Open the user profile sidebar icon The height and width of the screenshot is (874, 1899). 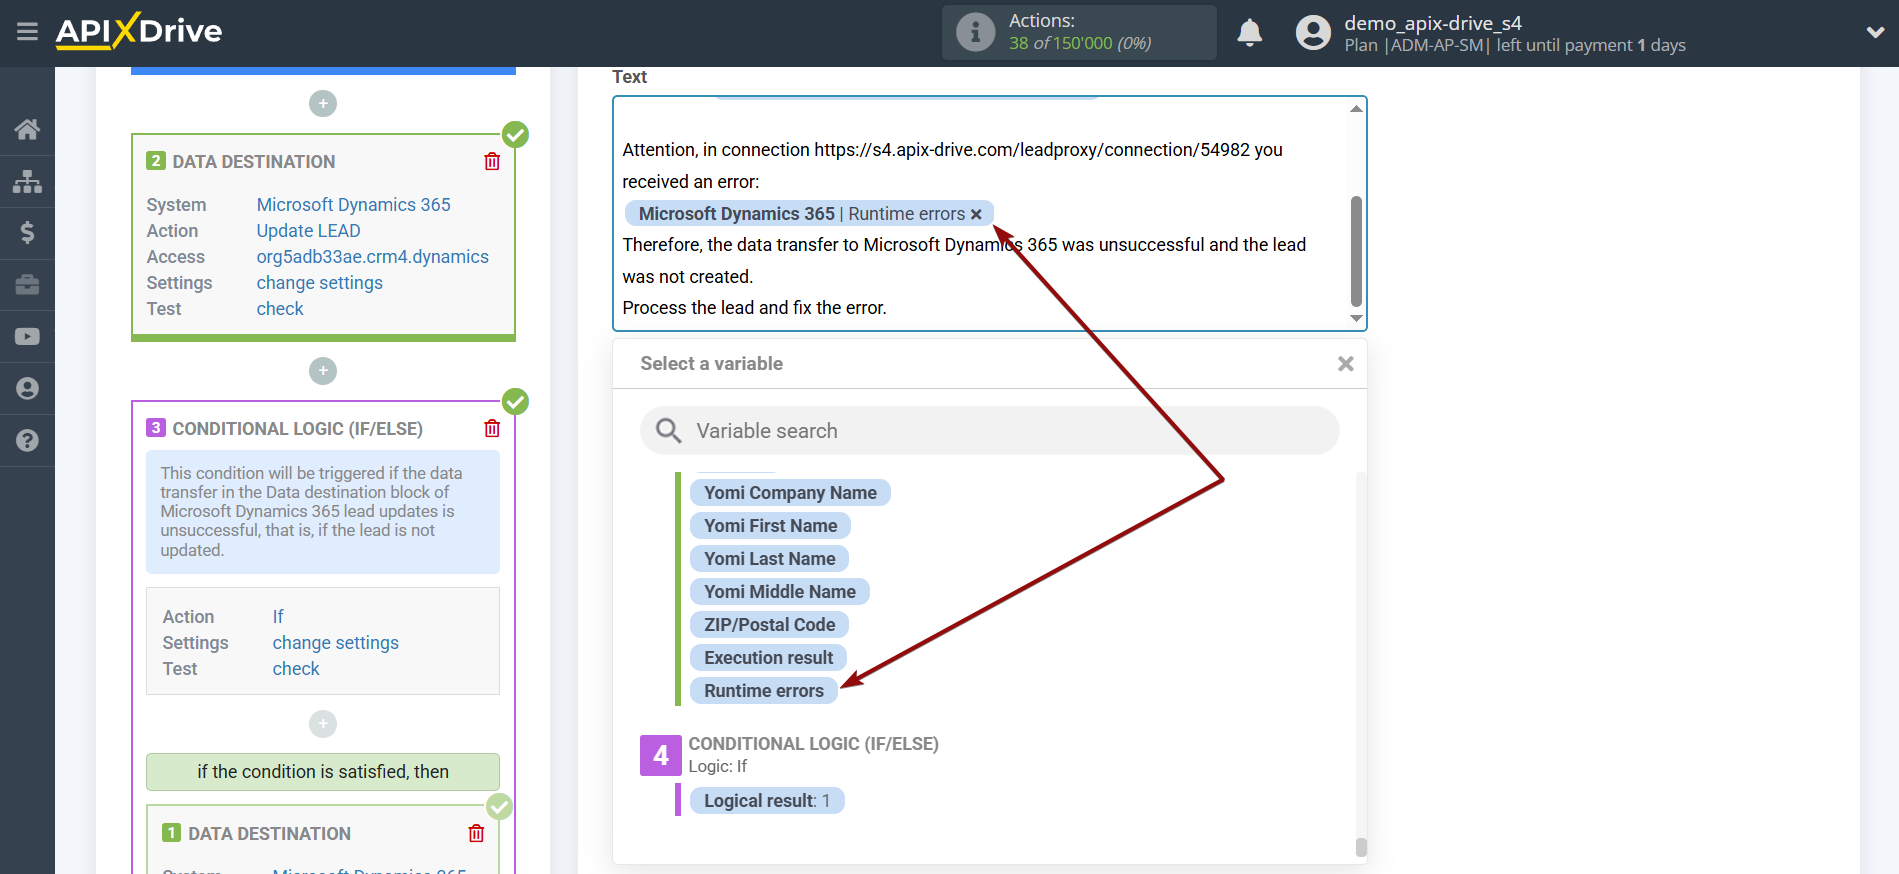click(x=27, y=389)
